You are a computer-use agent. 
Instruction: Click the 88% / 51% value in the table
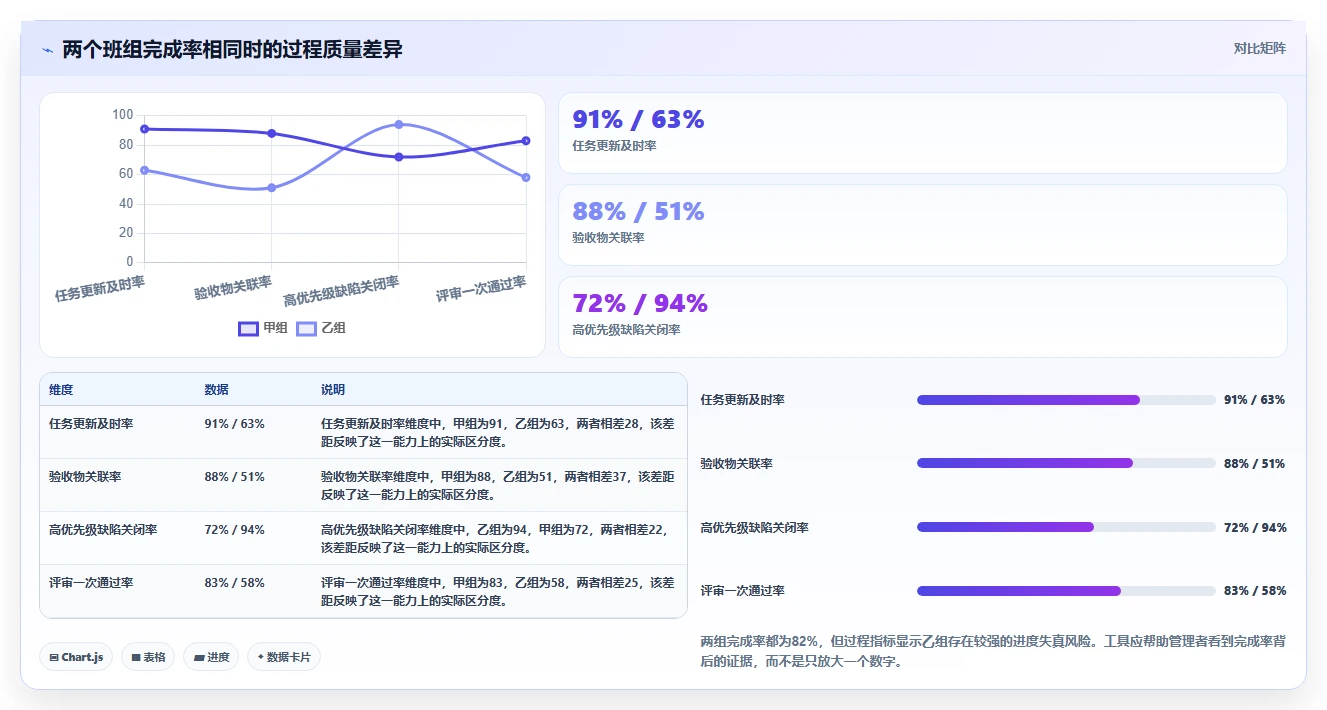click(234, 477)
